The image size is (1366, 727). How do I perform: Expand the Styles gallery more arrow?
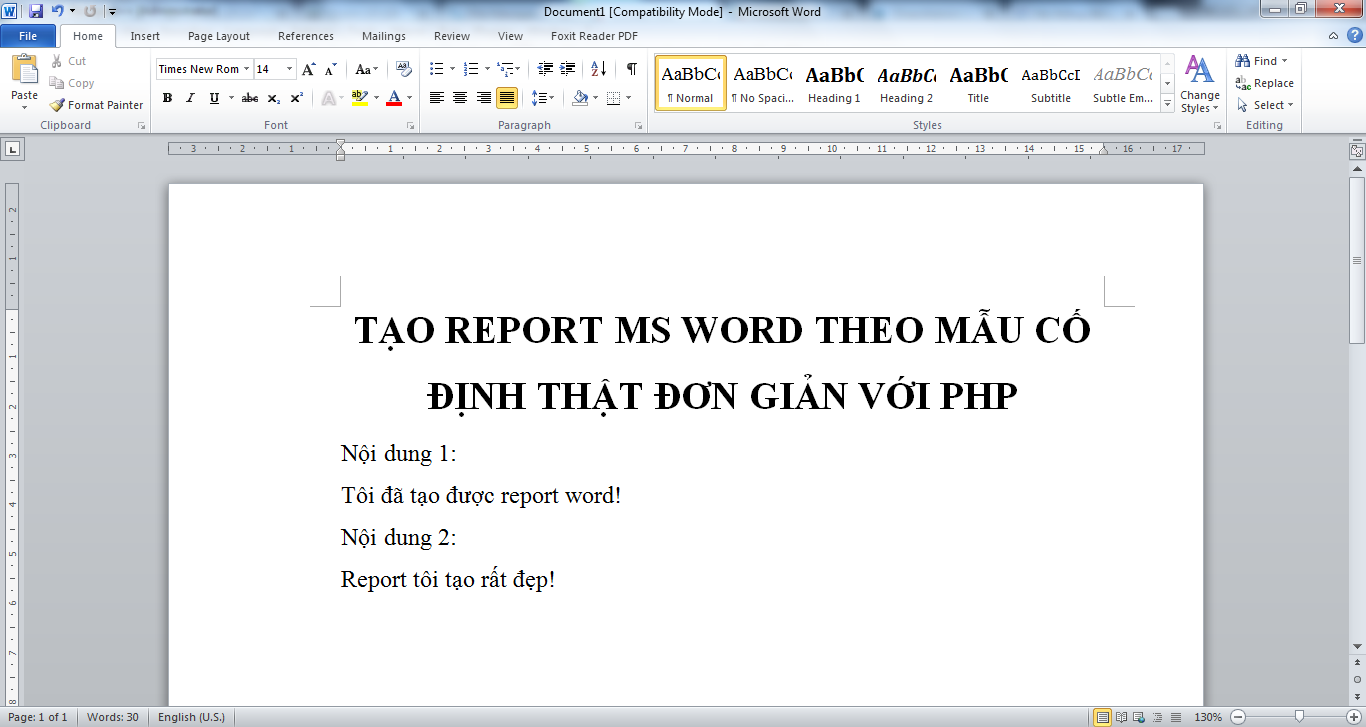coord(1167,103)
